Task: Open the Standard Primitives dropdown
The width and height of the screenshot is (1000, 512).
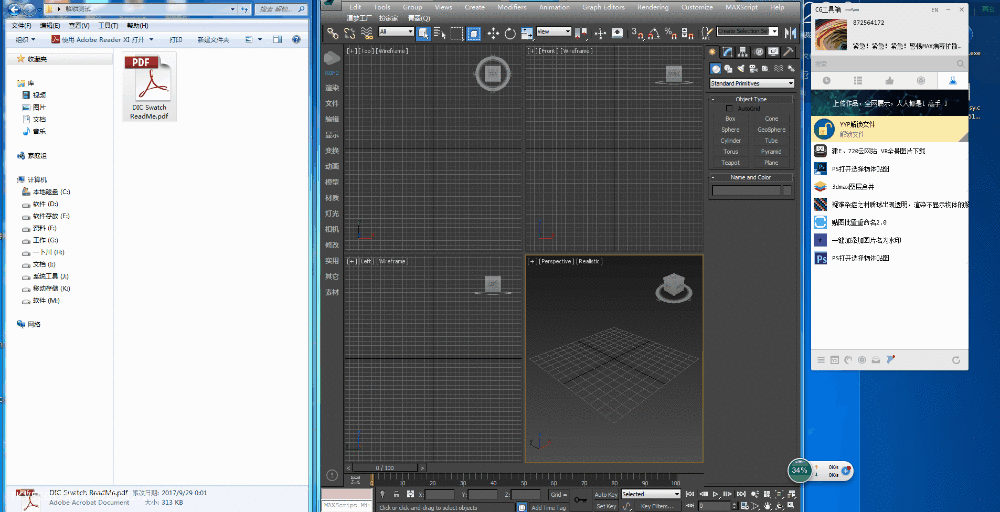Action: click(751, 83)
